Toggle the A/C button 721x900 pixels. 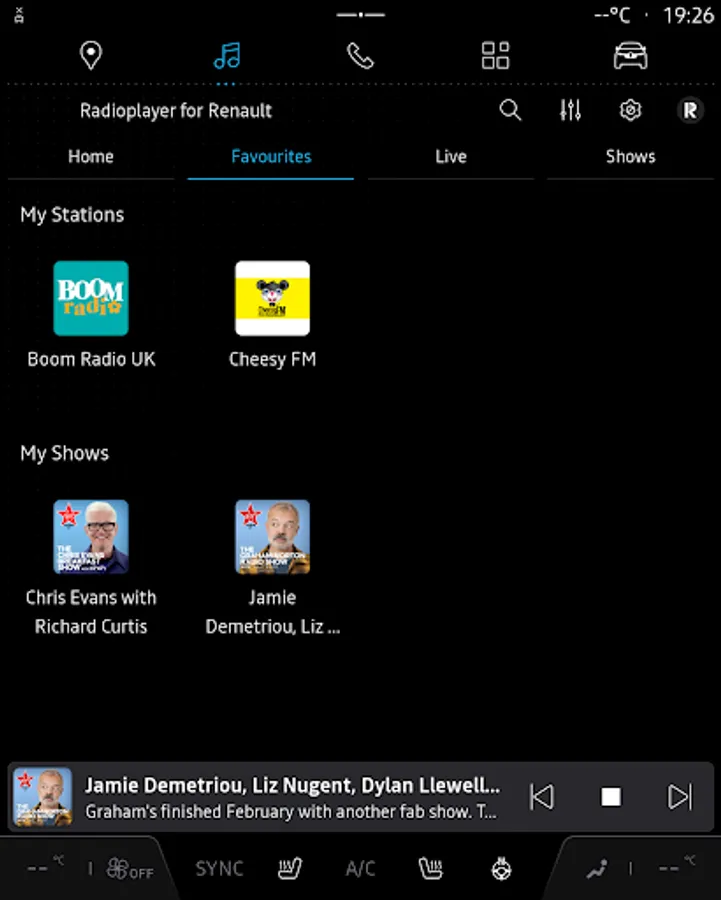tap(360, 868)
